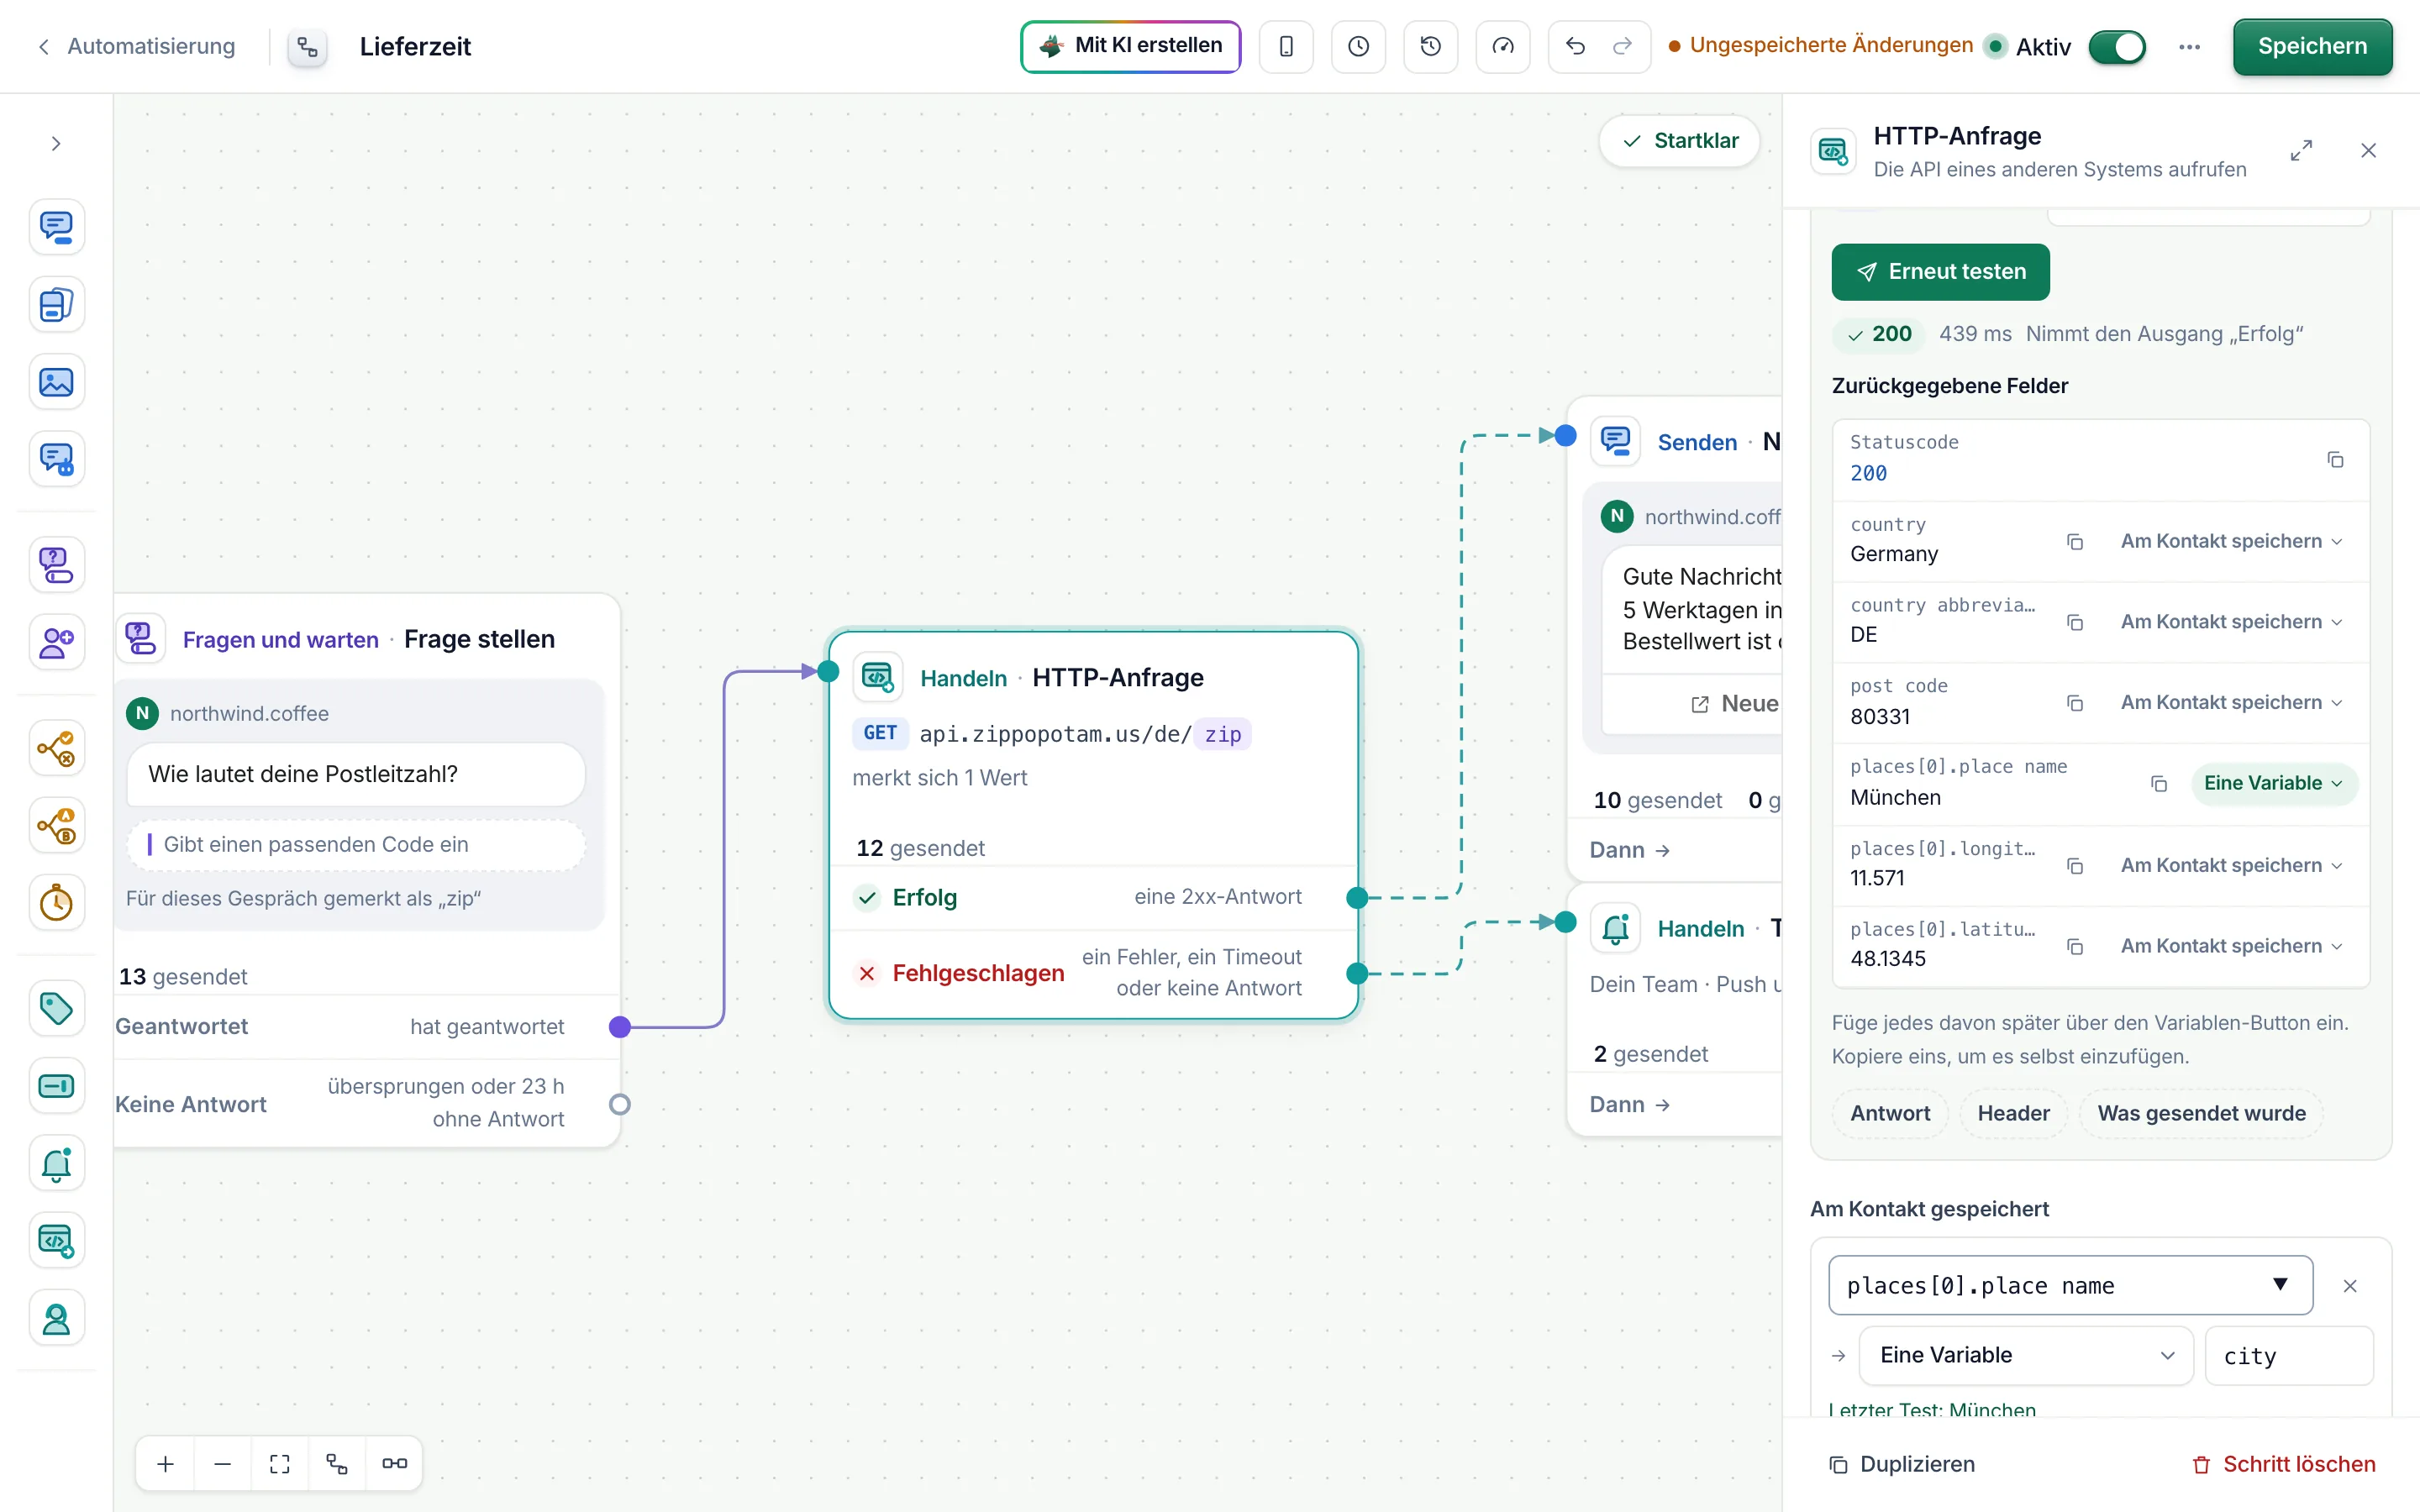Edit the city variable name field

(2288, 1355)
